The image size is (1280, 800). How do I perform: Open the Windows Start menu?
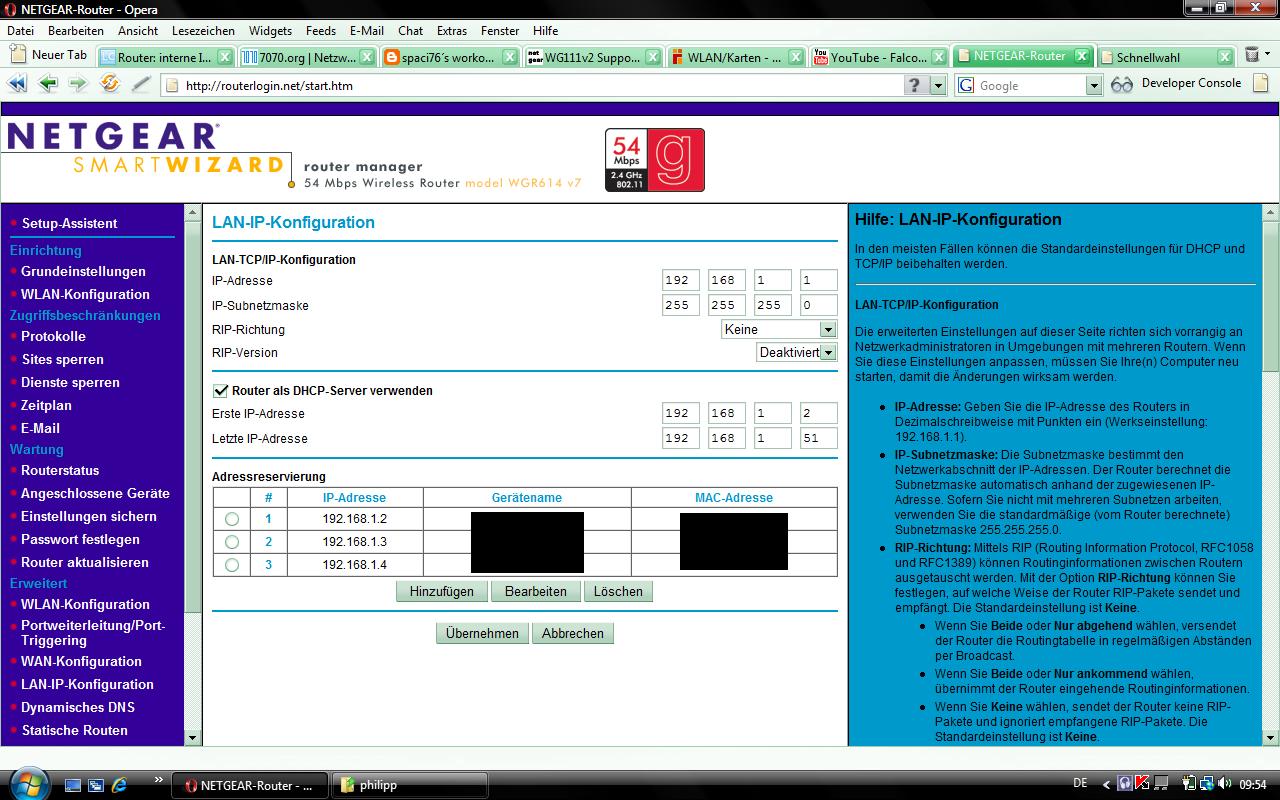[x=27, y=783]
